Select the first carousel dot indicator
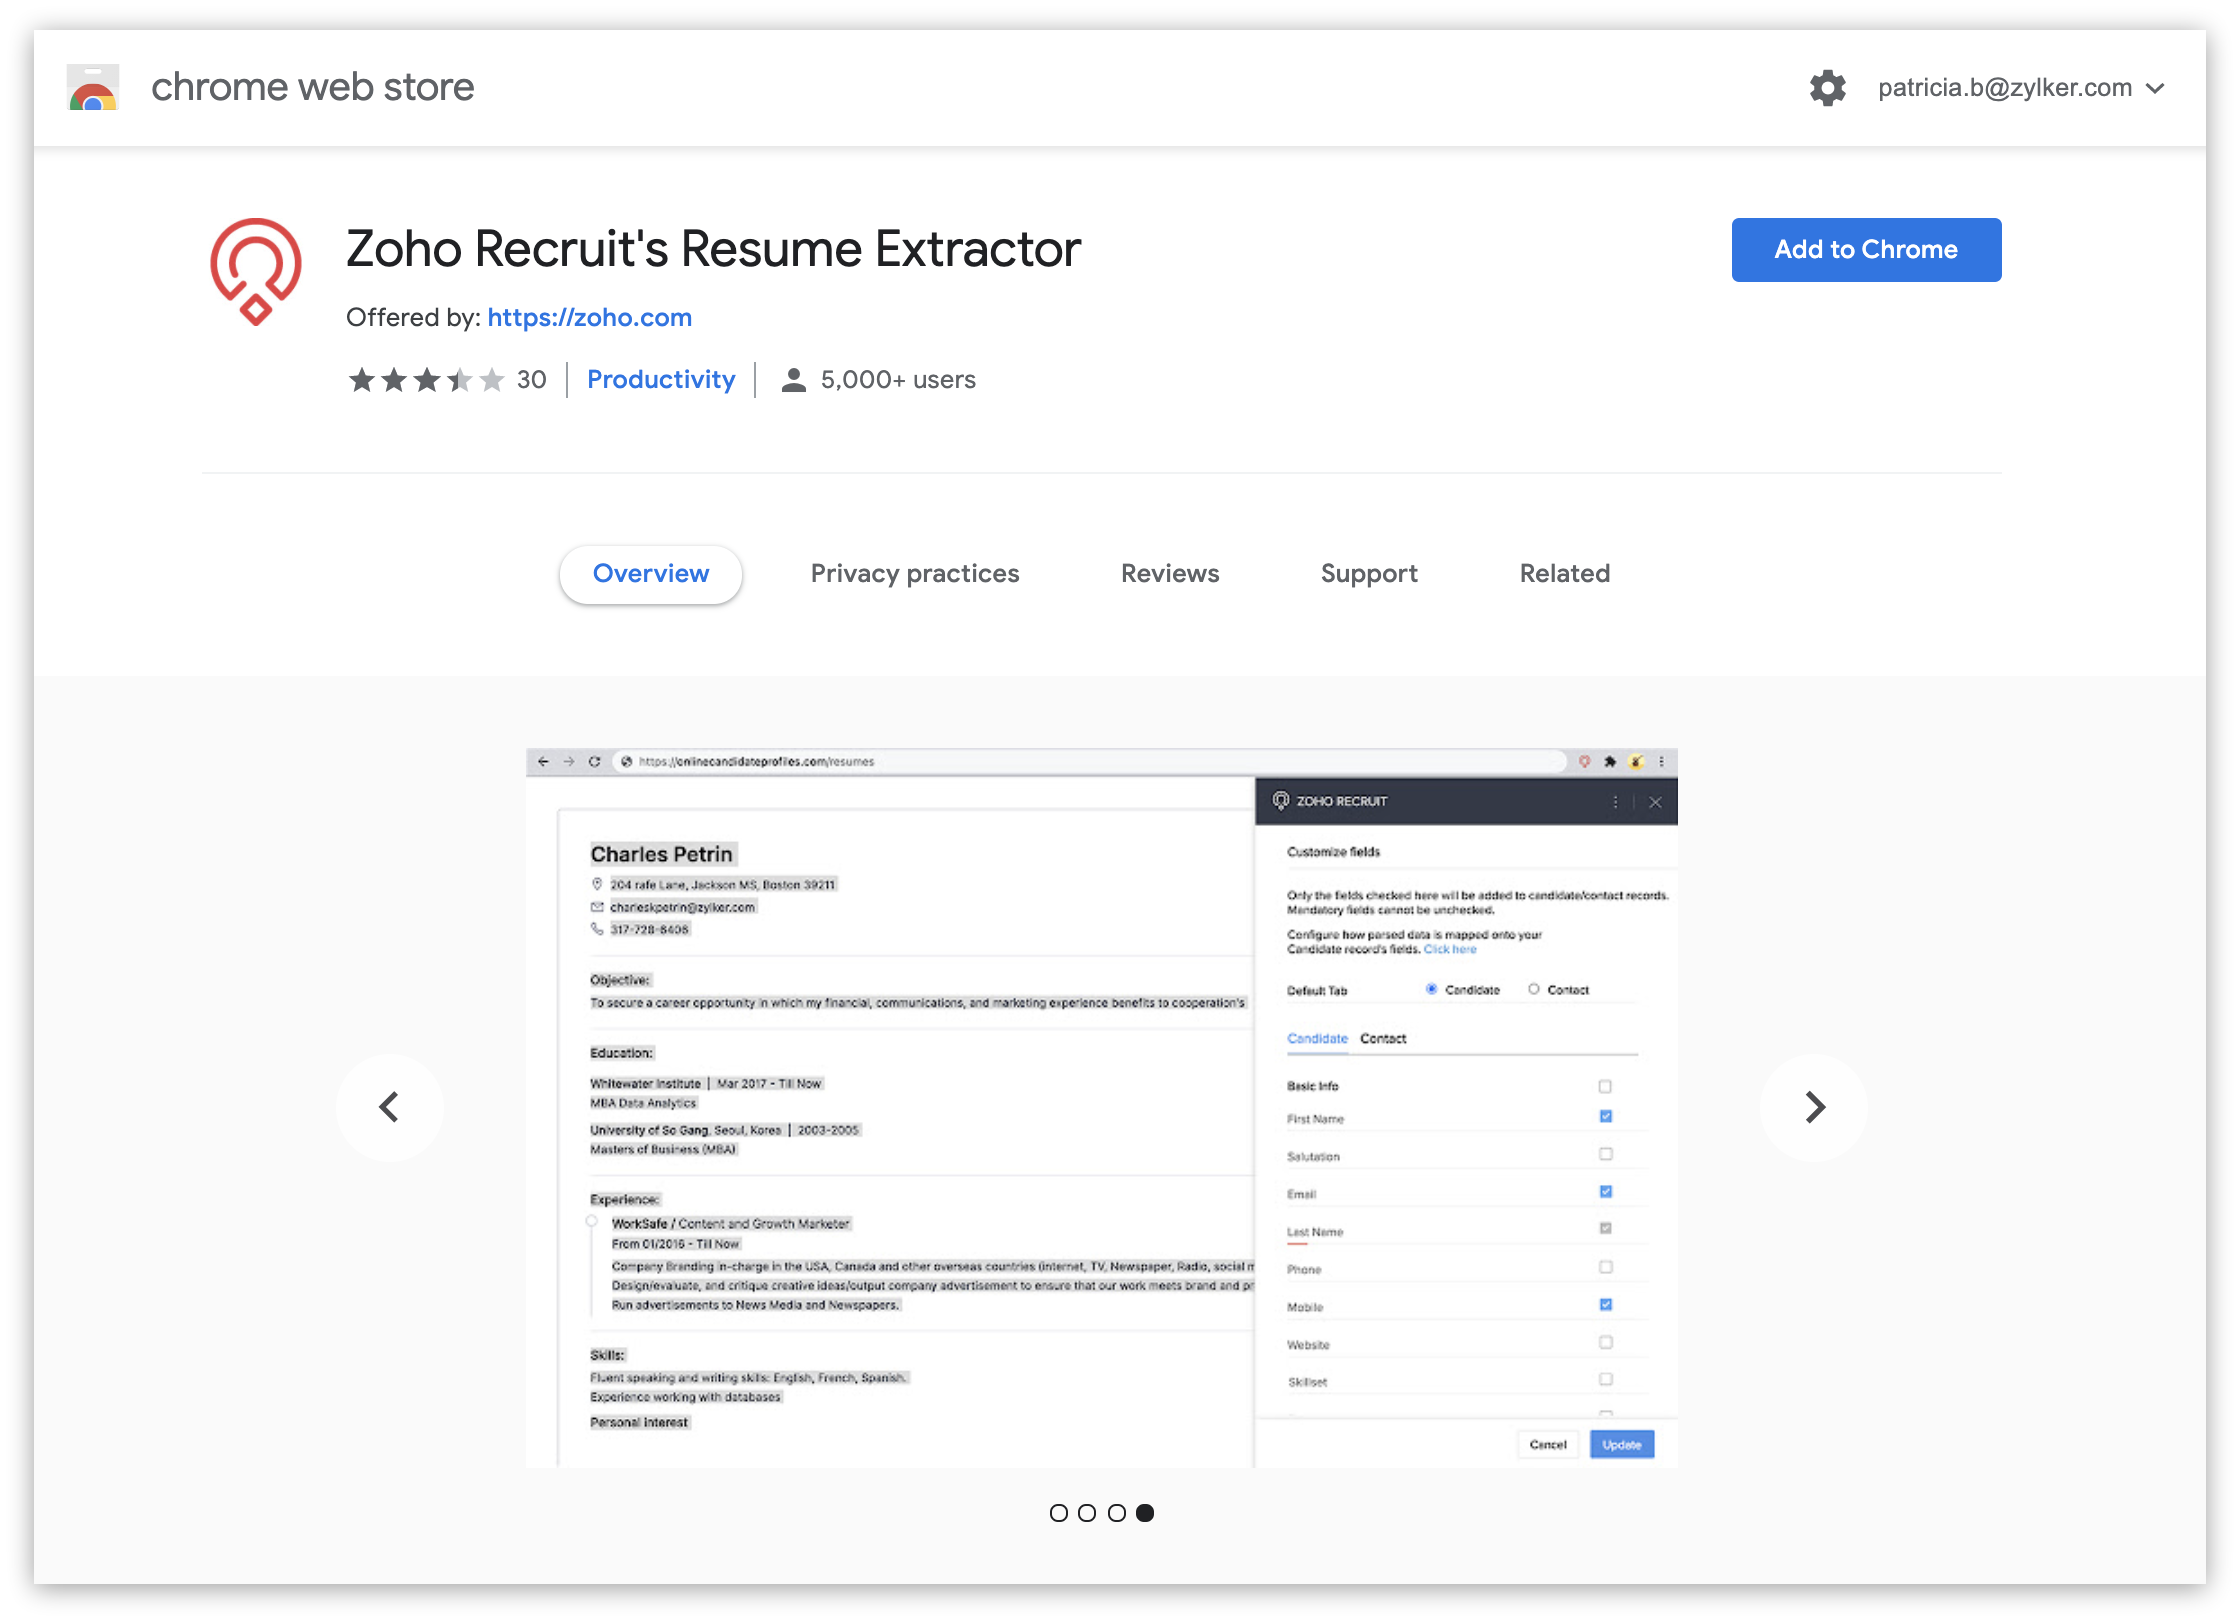Image resolution: width=2240 pixels, height=1622 pixels. (x=1058, y=1513)
